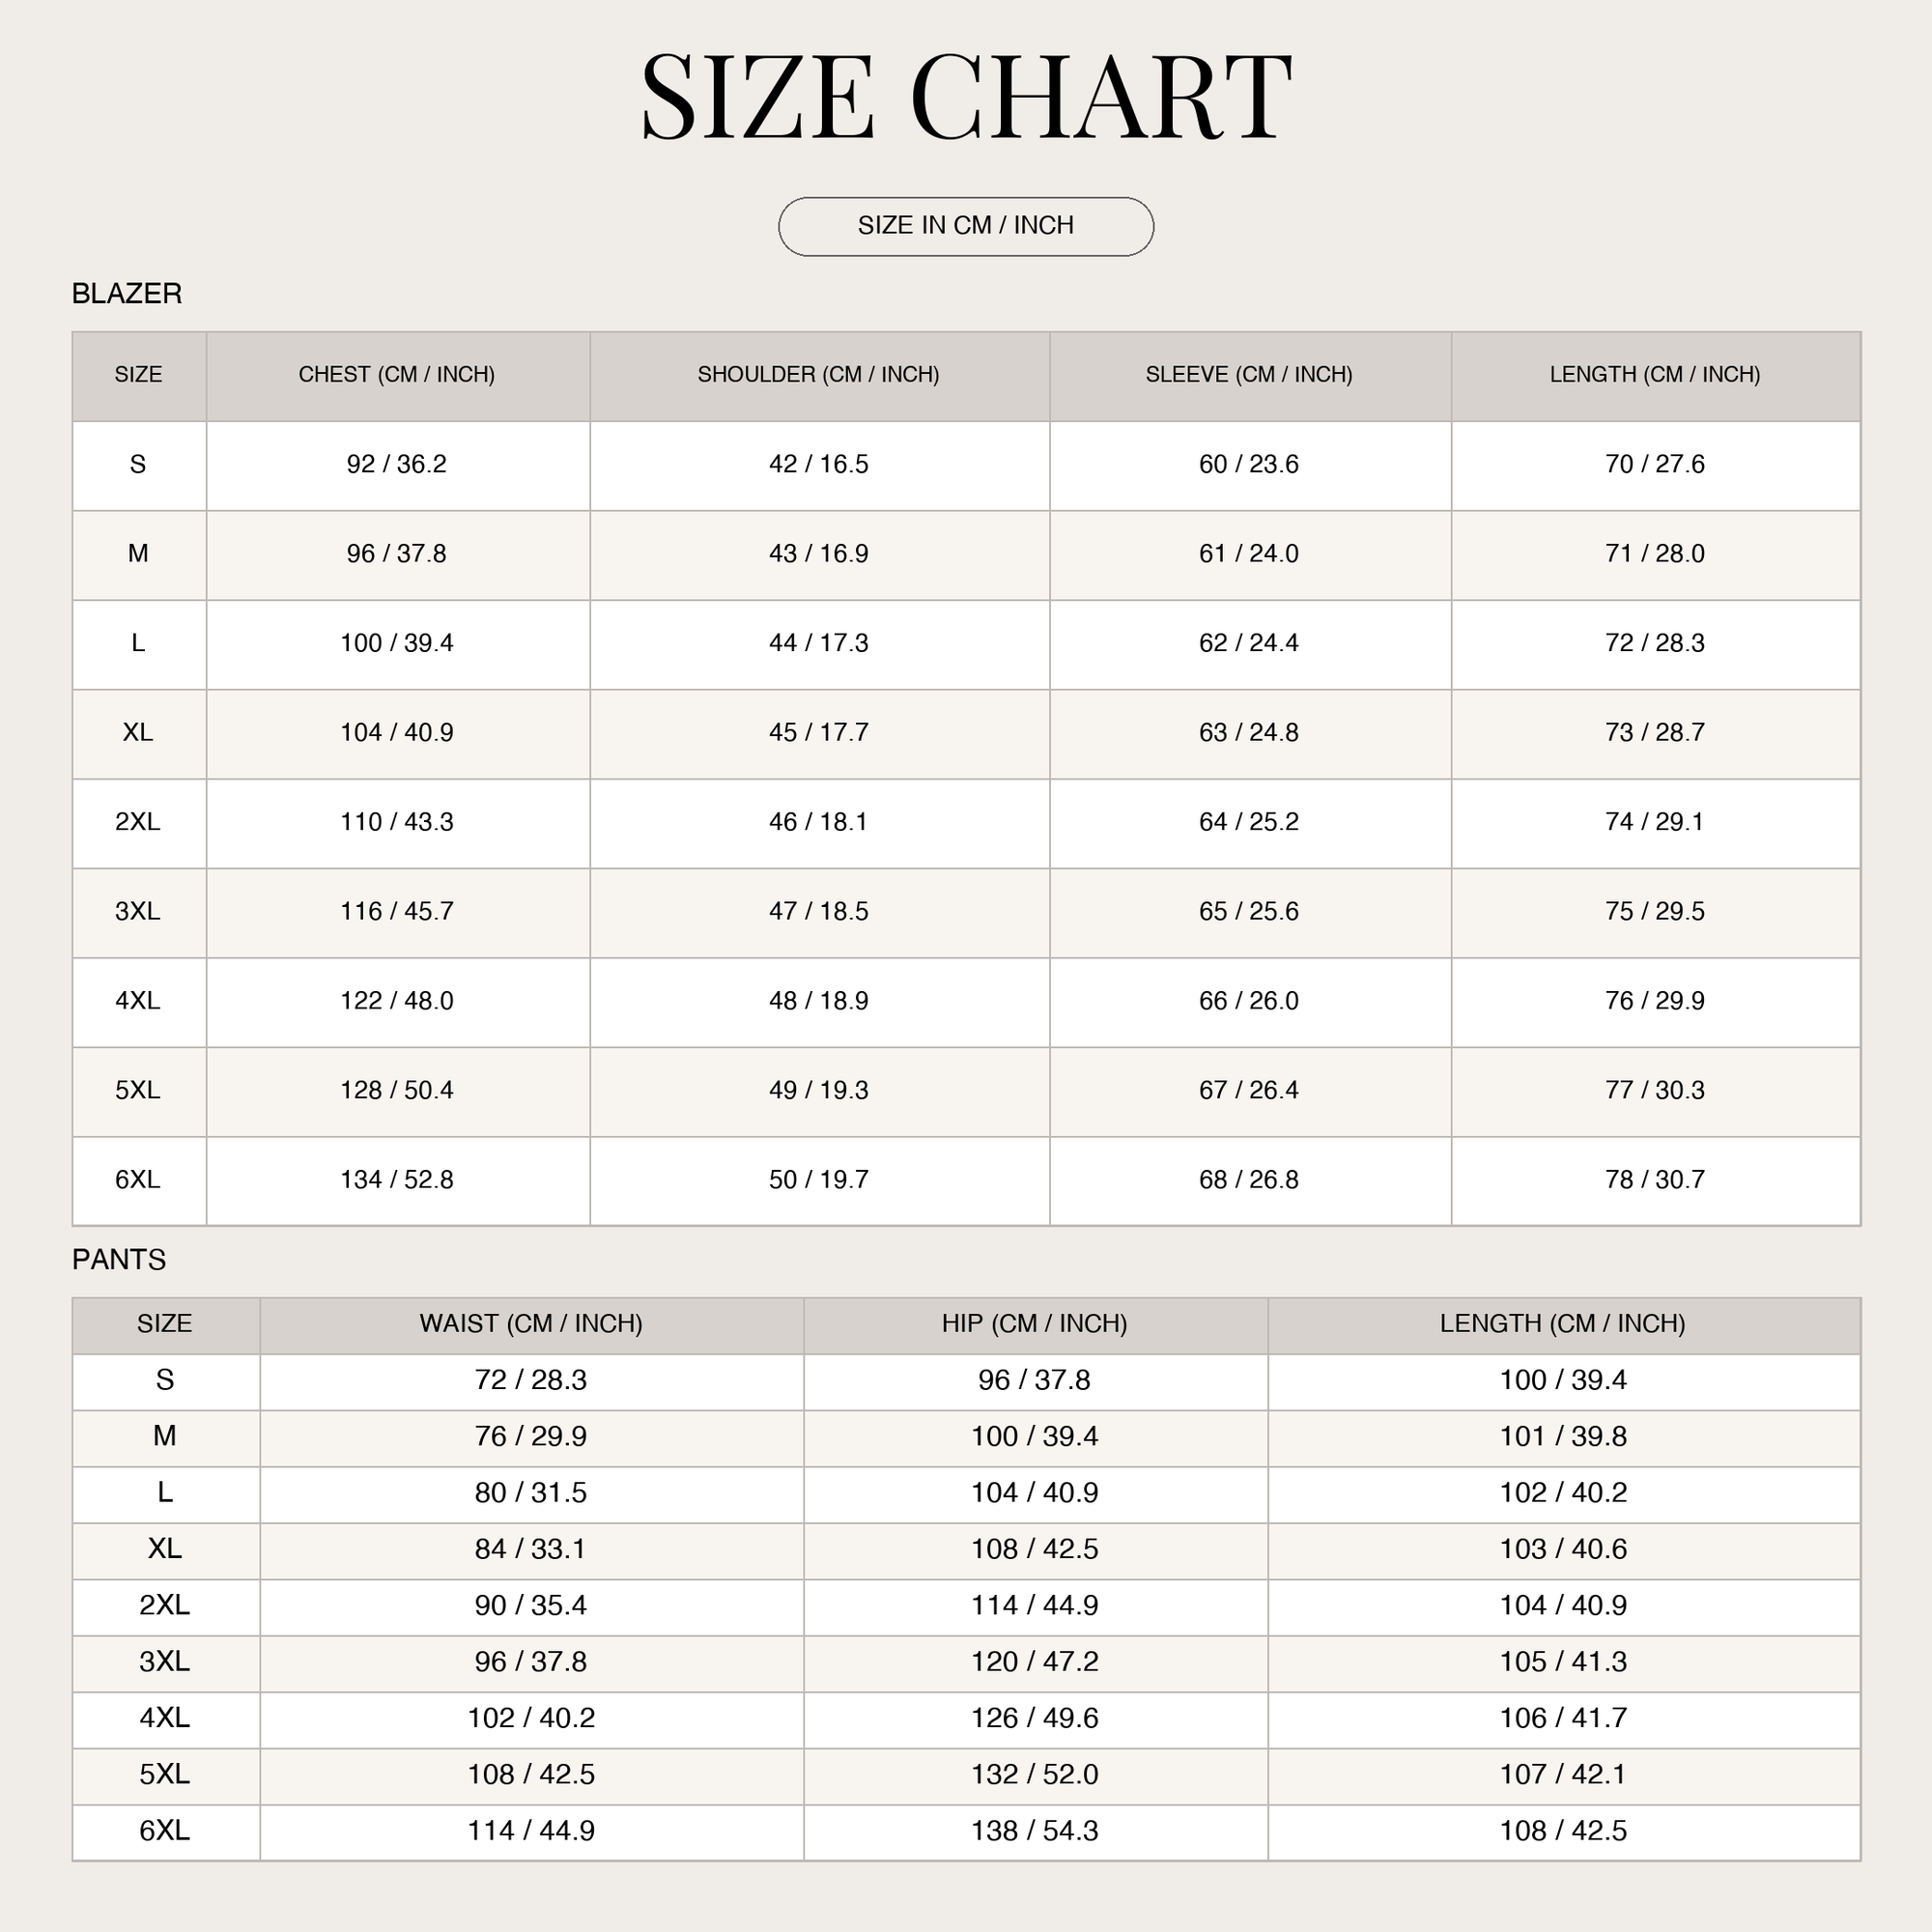Viewport: 1932px width, 1932px height.
Task: Click the pants waist value 72 / 28.3
Action: [531, 1379]
